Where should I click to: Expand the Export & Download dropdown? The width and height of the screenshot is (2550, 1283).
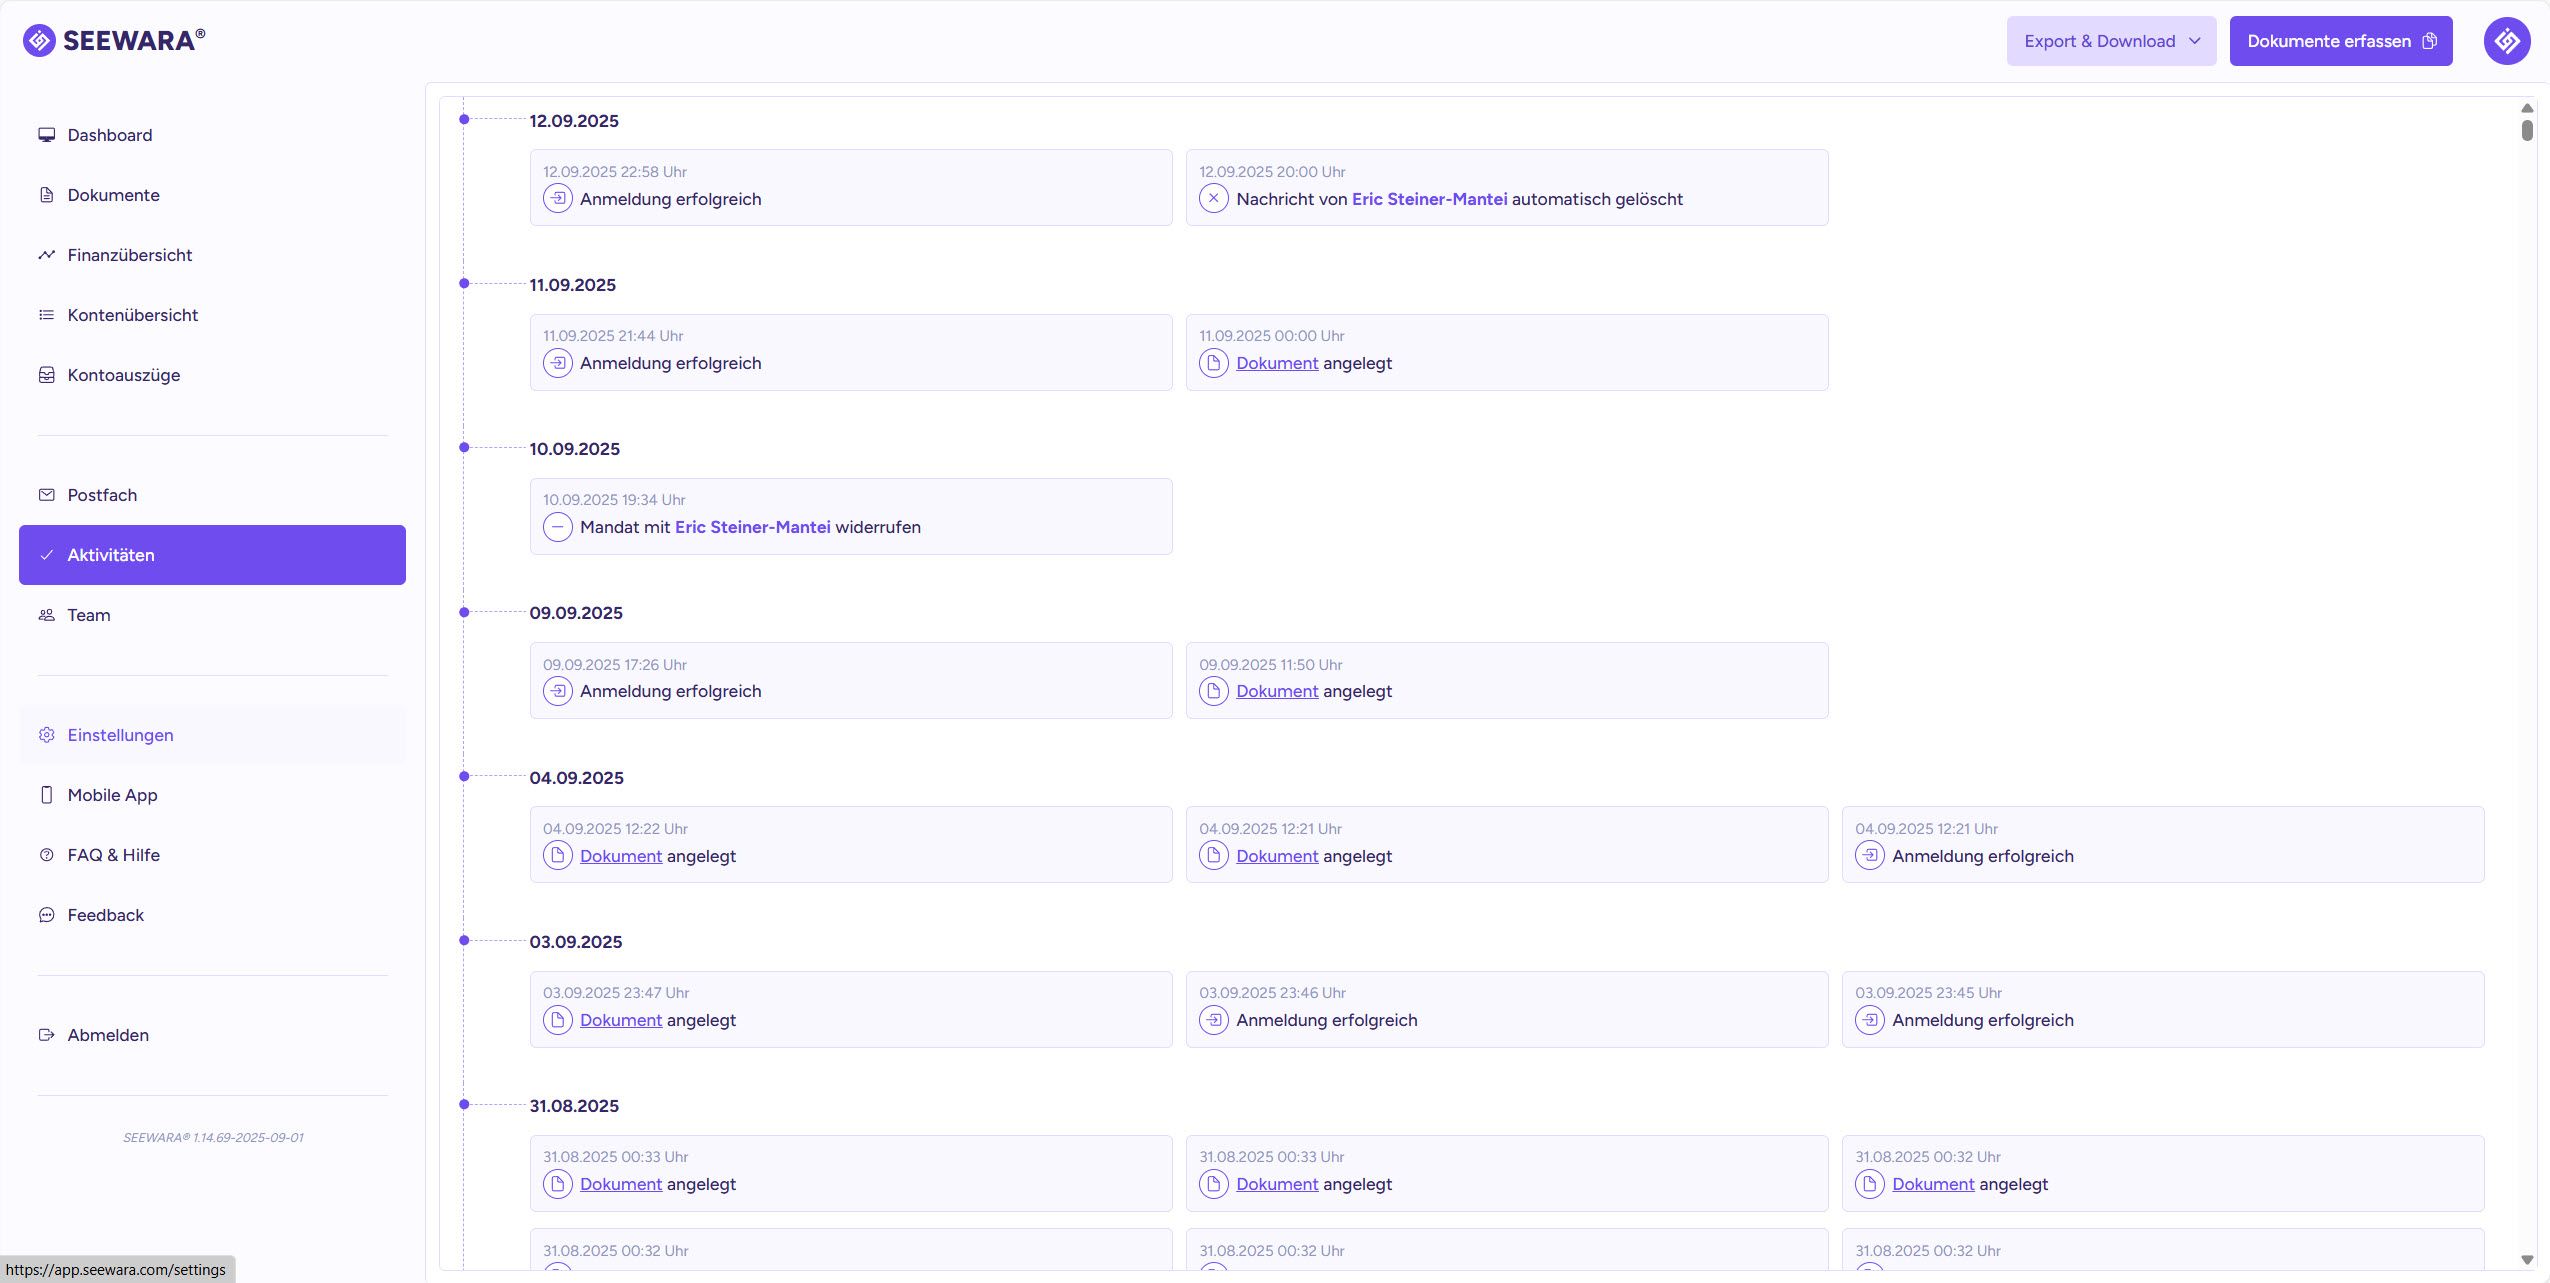[x=2111, y=41]
